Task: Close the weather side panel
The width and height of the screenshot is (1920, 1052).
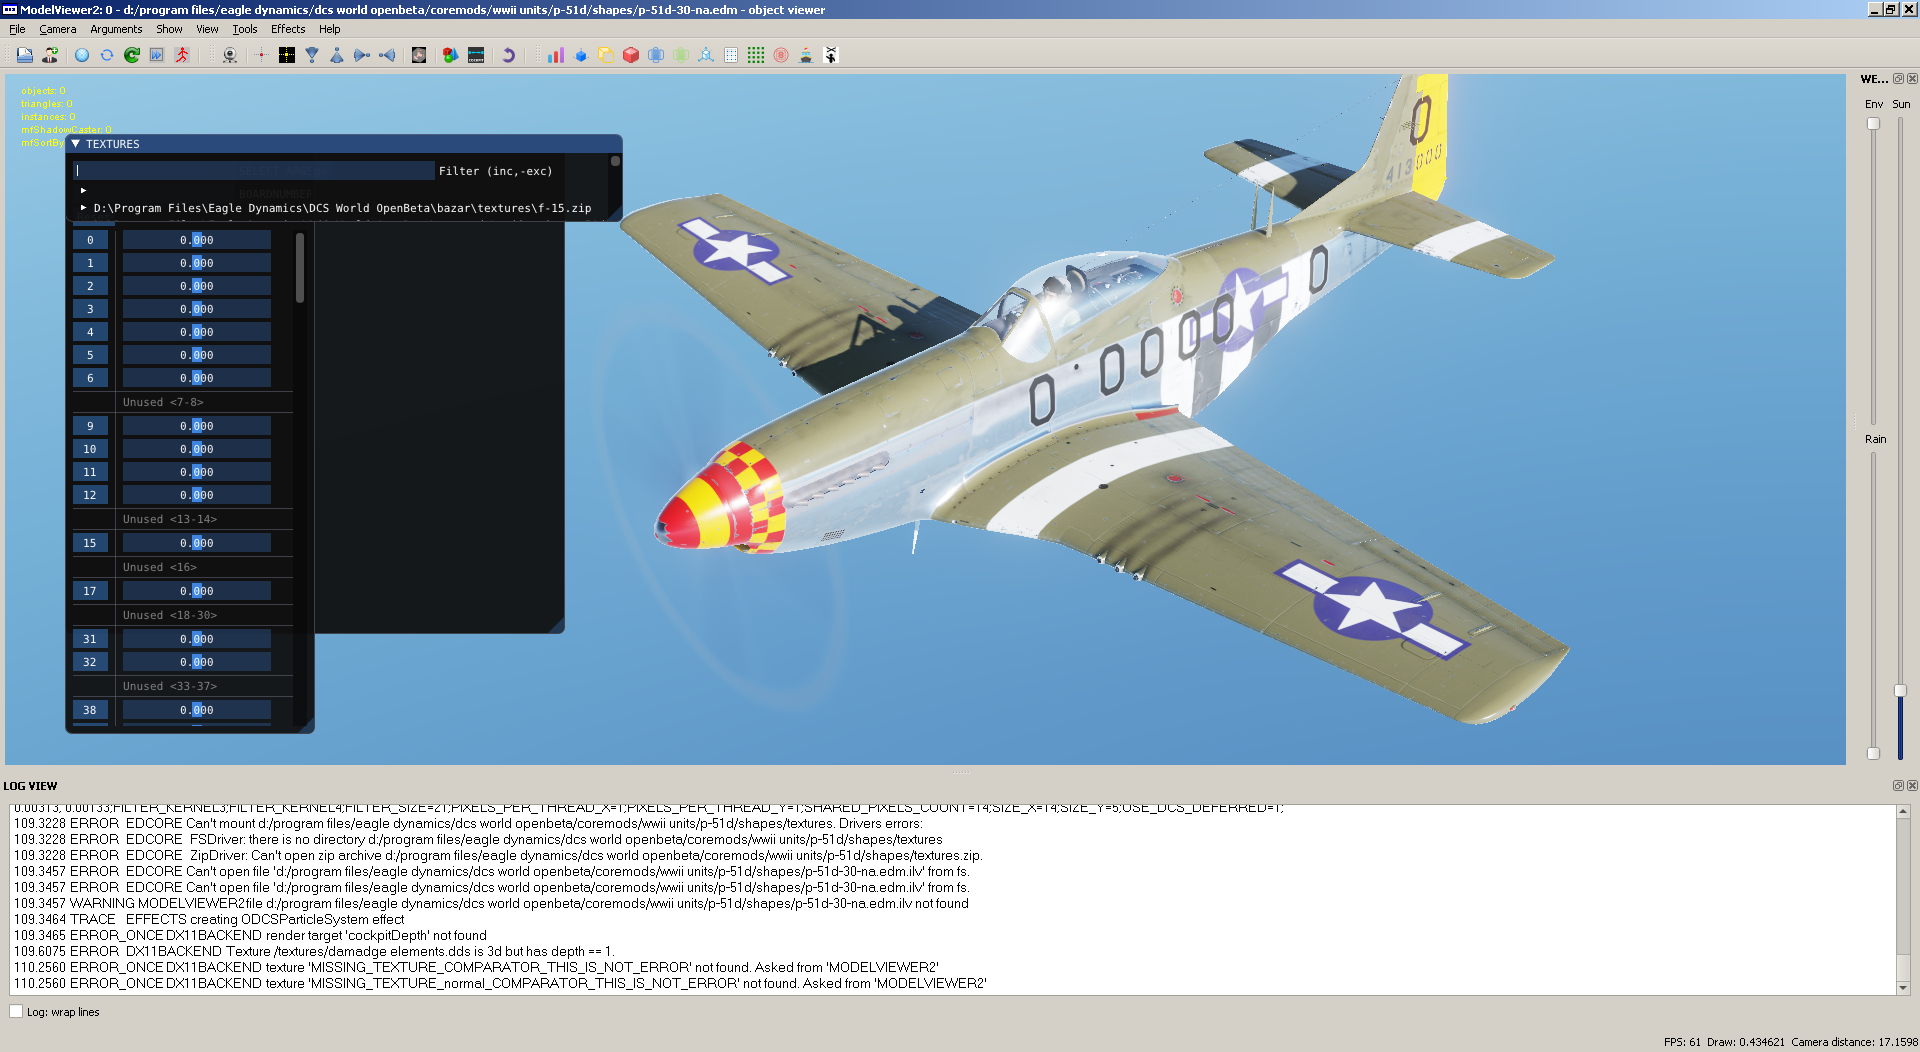Action: (x=1912, y=79)
